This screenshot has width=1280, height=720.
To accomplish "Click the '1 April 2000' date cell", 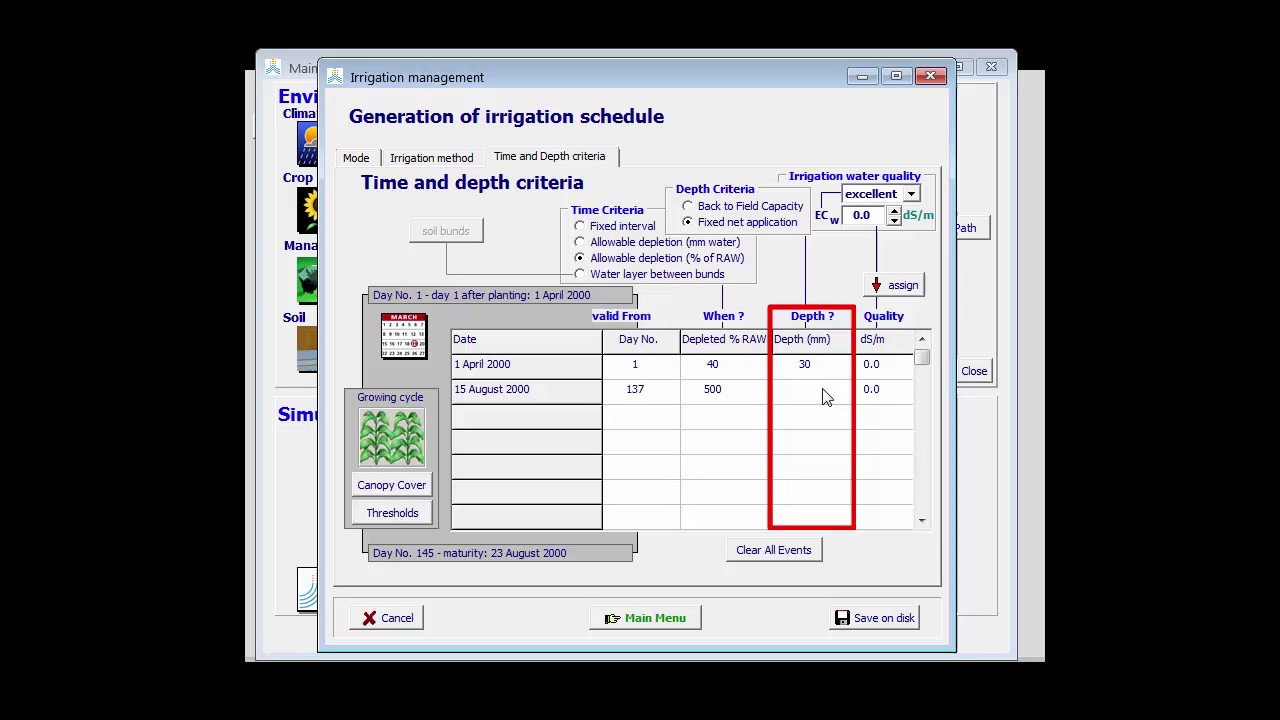I will point(526,365).
